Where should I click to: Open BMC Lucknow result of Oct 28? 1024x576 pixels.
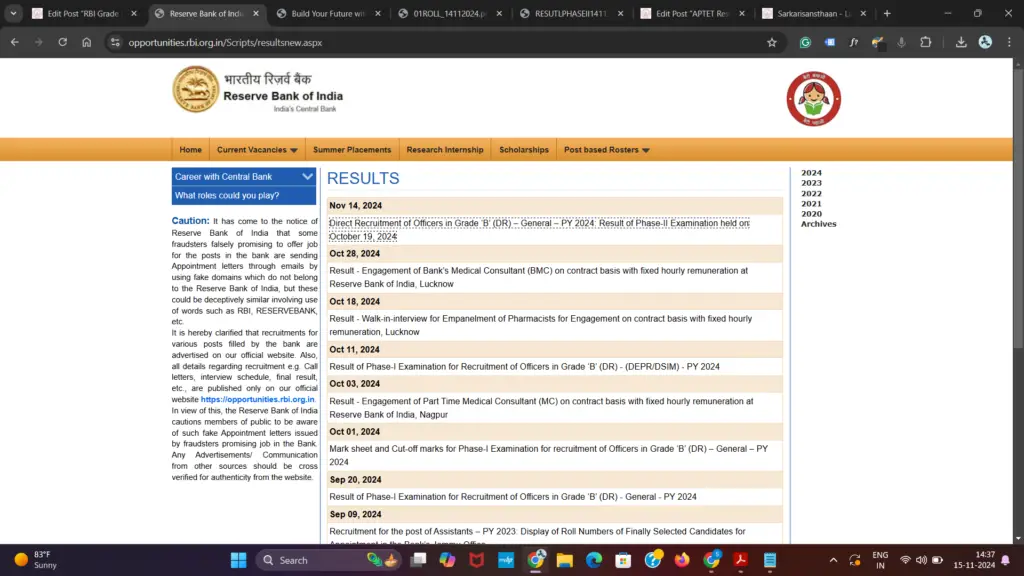(539, 277)
